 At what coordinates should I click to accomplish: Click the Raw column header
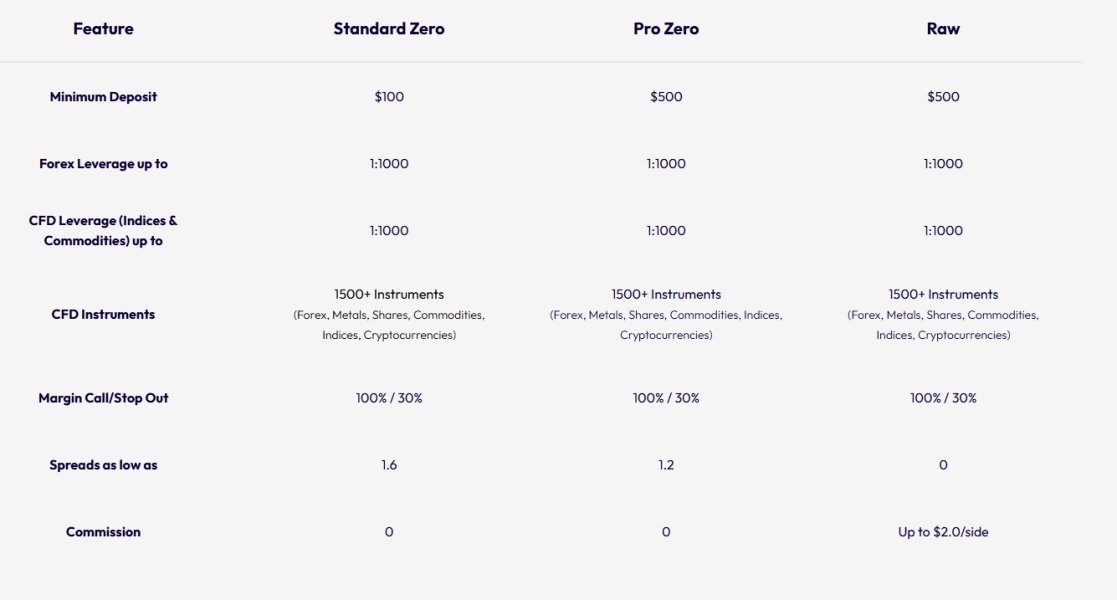(943, 29)
